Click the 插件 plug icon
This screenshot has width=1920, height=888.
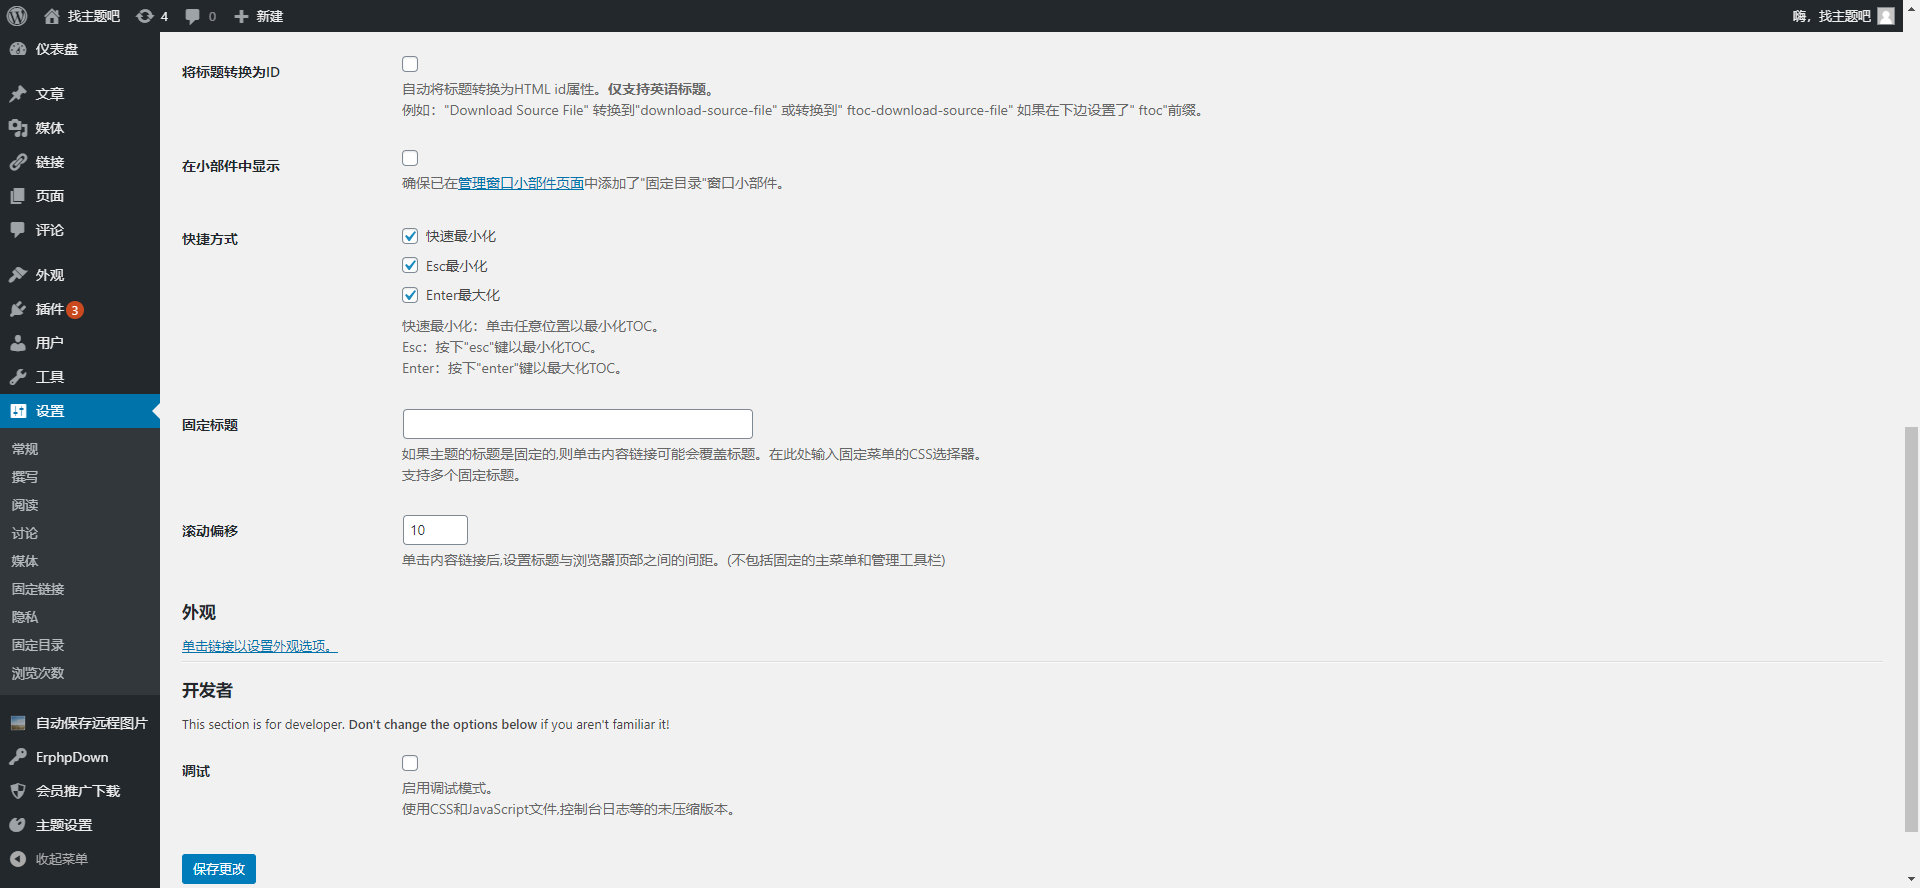point(18,309)
